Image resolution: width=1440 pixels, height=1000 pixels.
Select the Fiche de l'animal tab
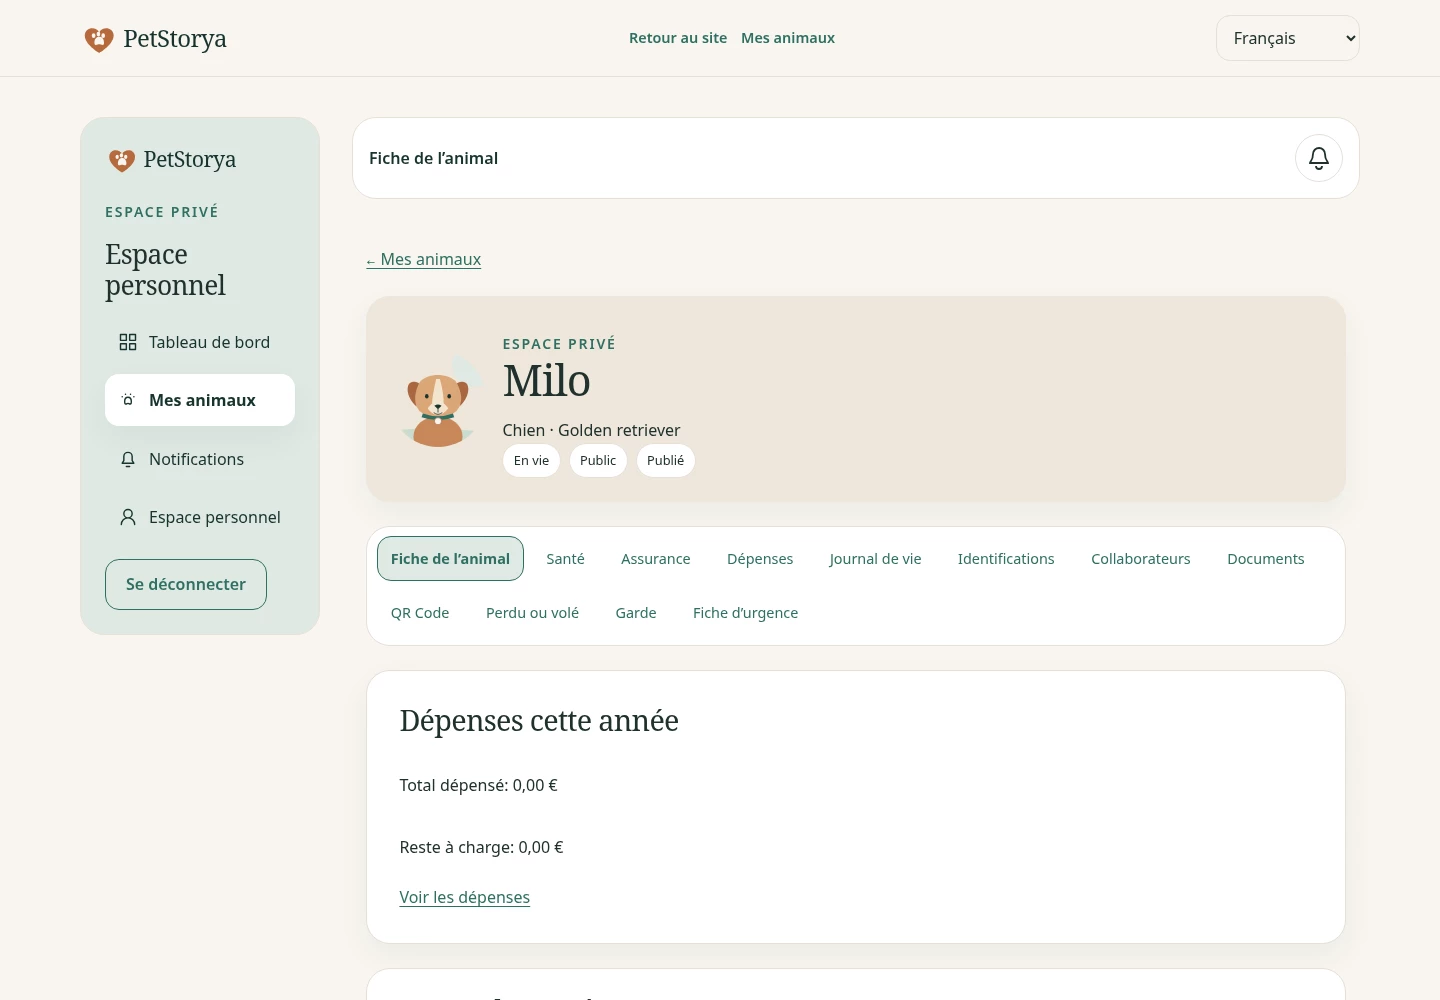point(450,559)
